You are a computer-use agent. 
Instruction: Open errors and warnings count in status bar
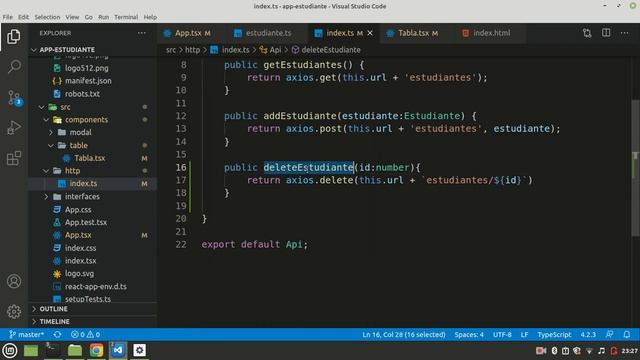click(x=85, y=334)
